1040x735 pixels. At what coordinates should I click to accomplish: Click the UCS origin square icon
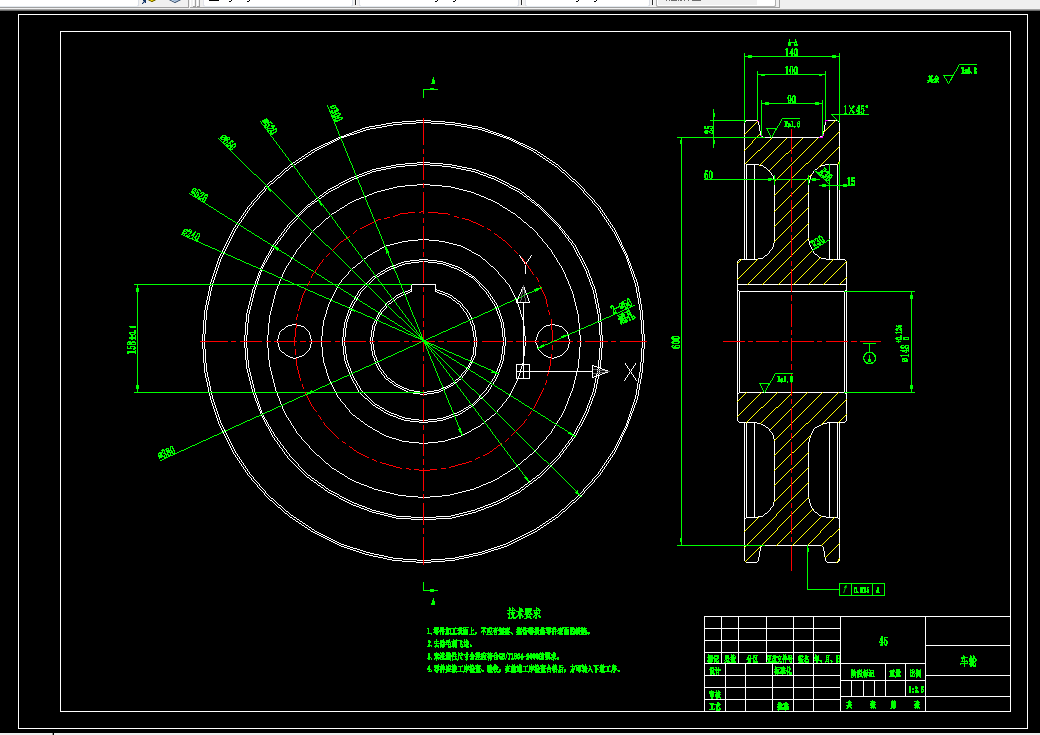point(523,371)
